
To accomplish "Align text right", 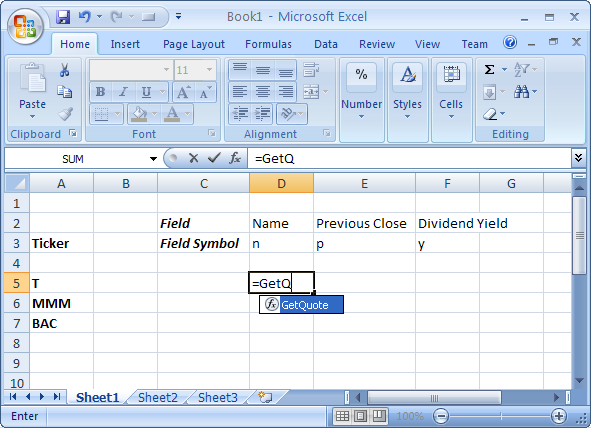I will (x=286, y=92).
